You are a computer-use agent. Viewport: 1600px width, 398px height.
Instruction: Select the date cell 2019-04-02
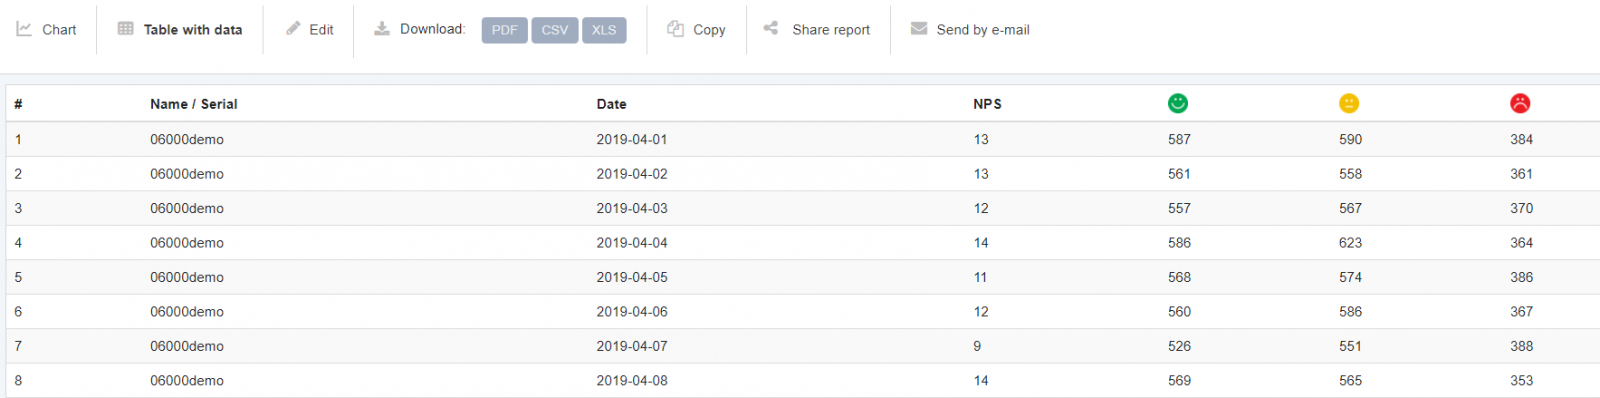point(632,174)
